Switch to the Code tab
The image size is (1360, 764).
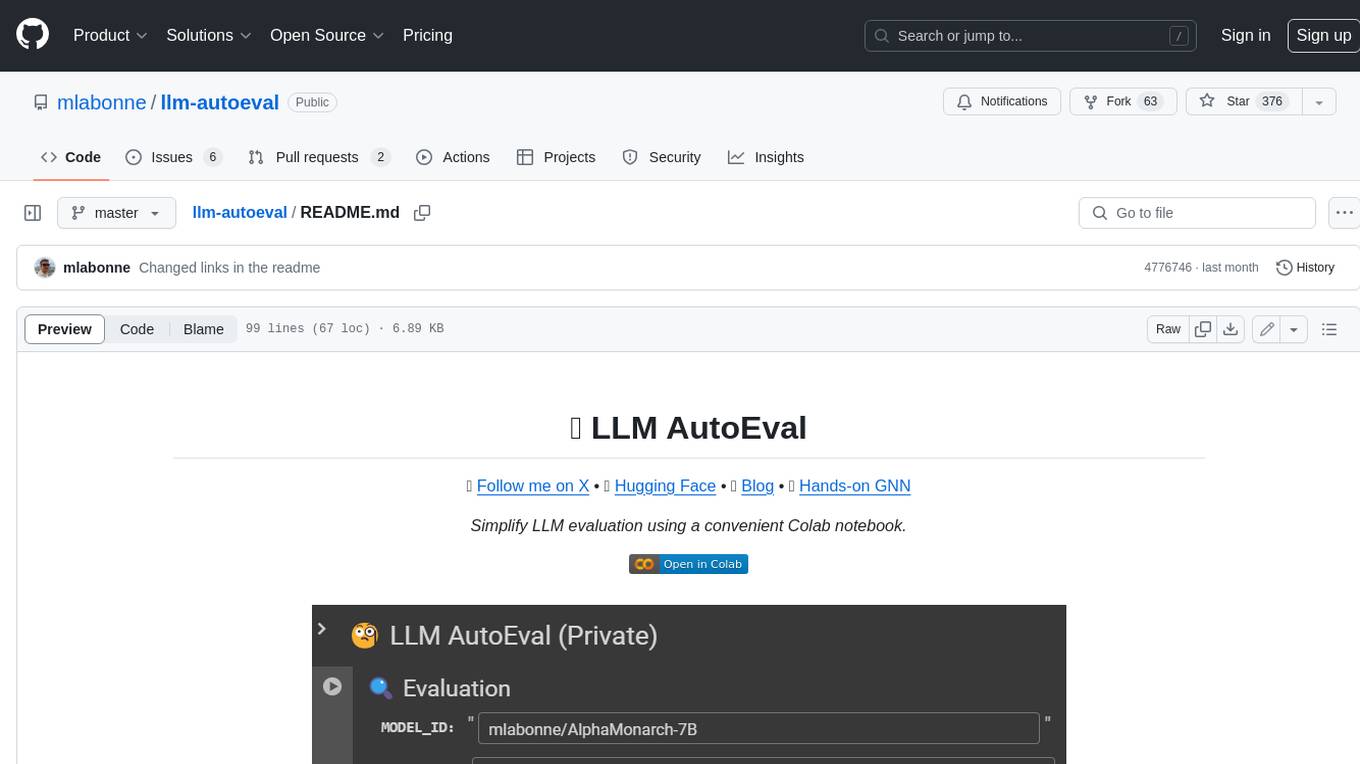pyautogui.click(x=71, y=157)
